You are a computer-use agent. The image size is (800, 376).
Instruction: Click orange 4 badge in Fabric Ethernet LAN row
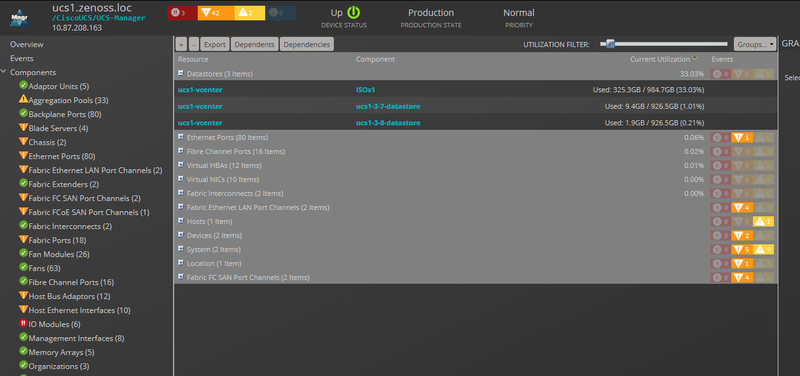pyautogui.click(x=742, y=208)
